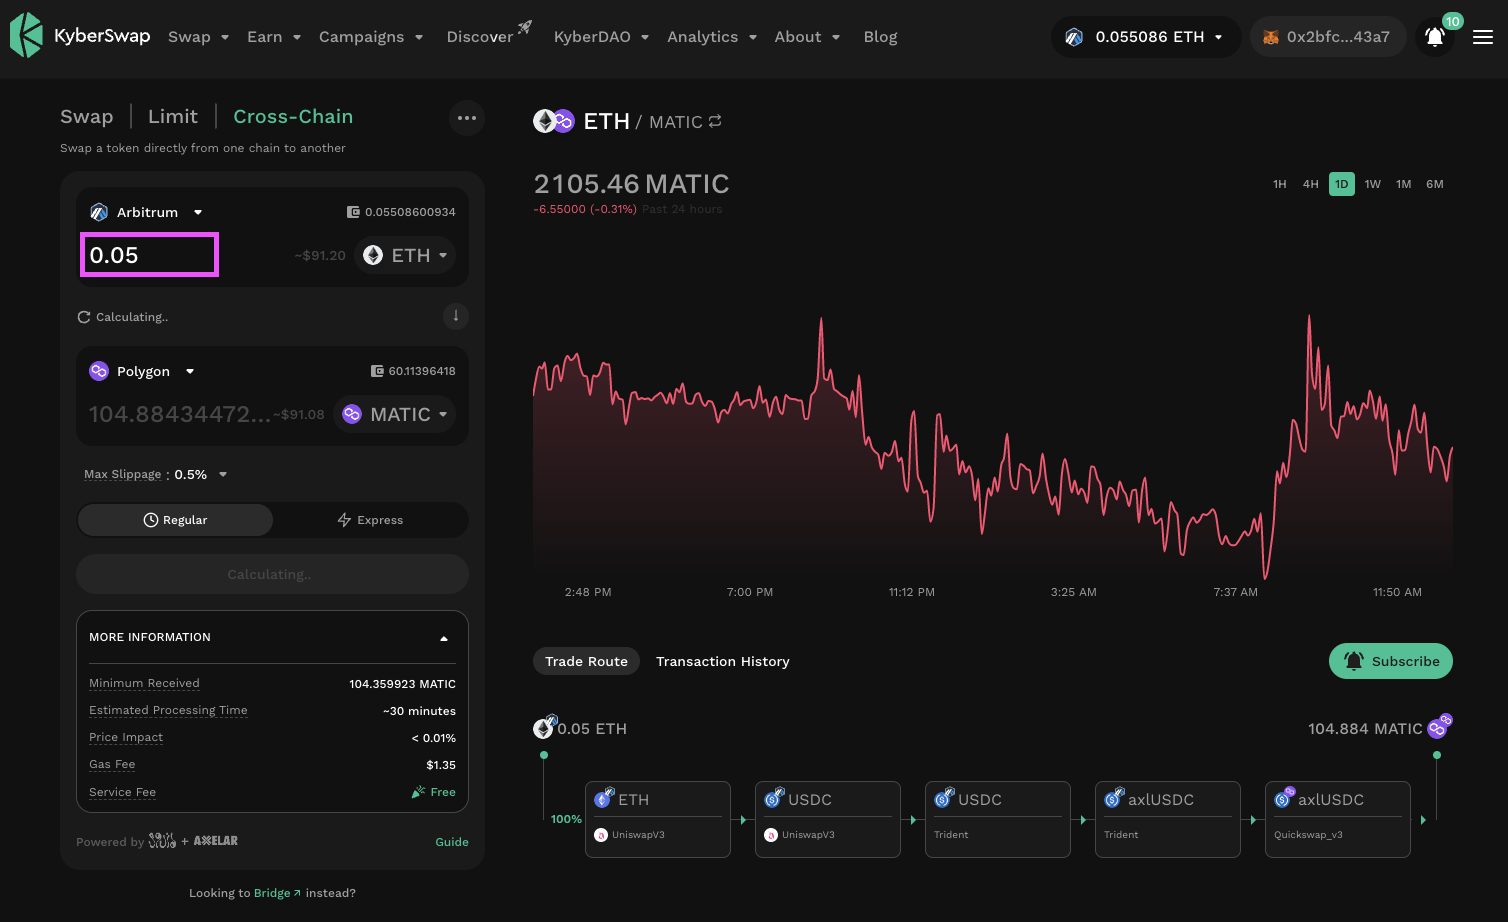
Task: Select Express processing mode
Action: pos(370,520)
